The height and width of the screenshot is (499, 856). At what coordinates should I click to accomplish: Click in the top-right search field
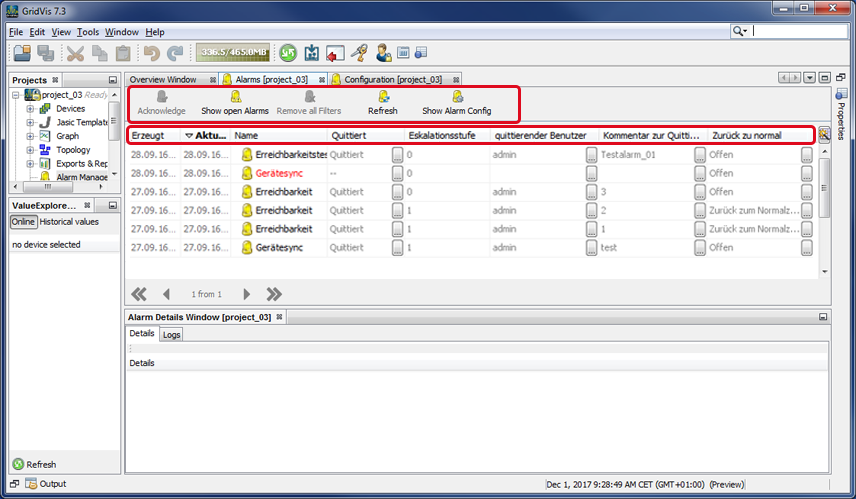click(x=800, y=32)
